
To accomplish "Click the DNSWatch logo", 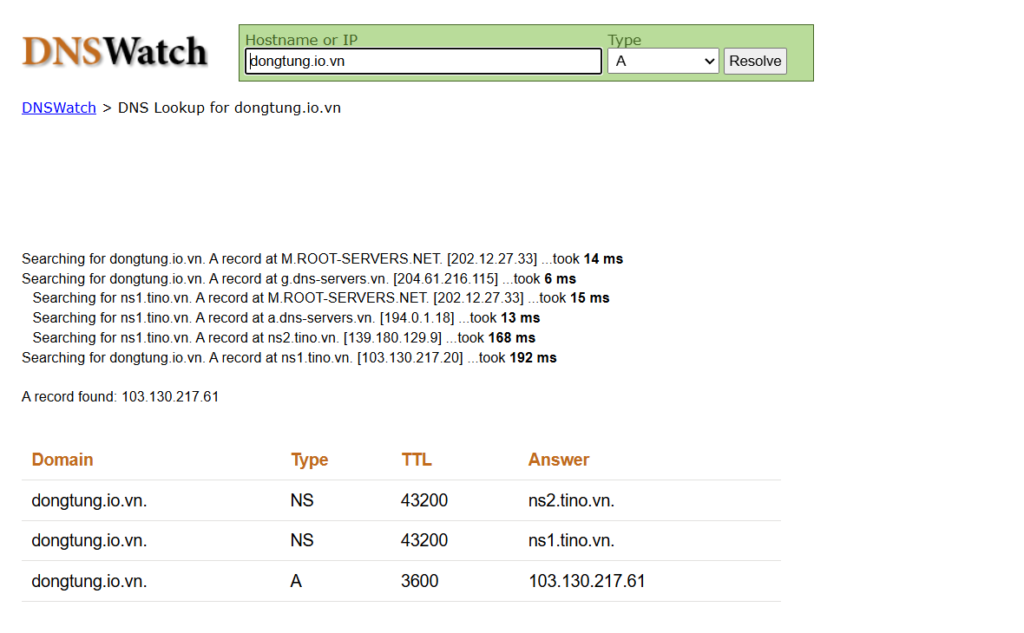I will (115, 52).
